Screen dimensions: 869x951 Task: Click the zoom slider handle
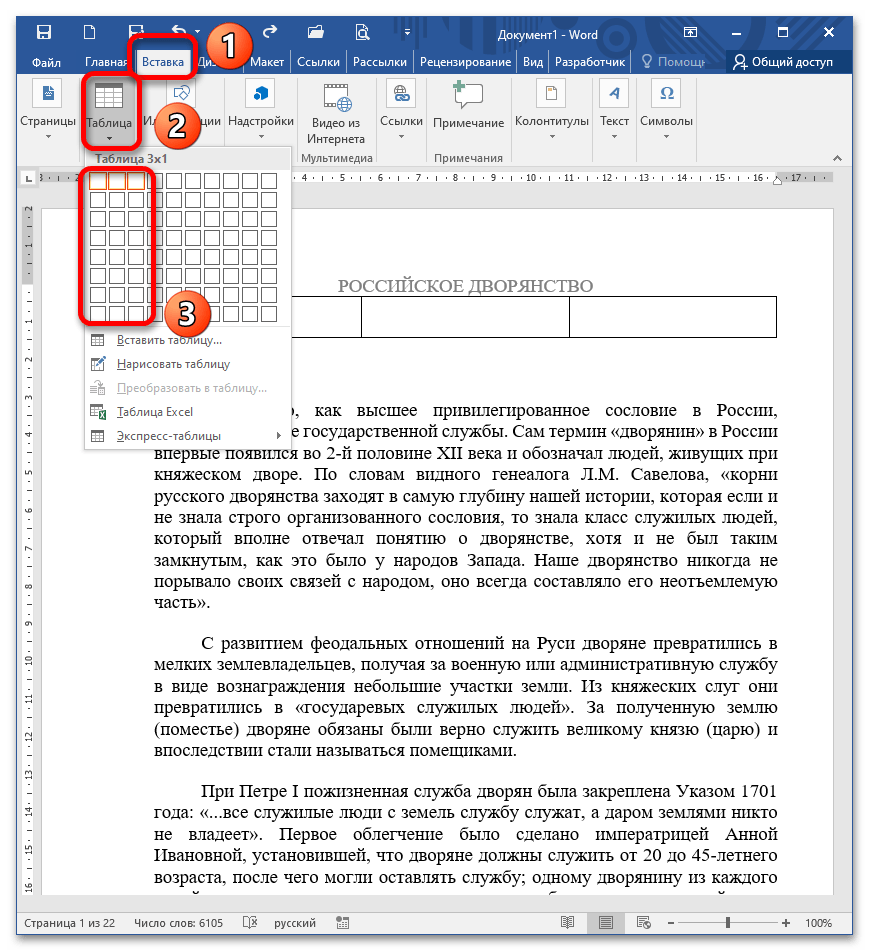pos(728,923)
